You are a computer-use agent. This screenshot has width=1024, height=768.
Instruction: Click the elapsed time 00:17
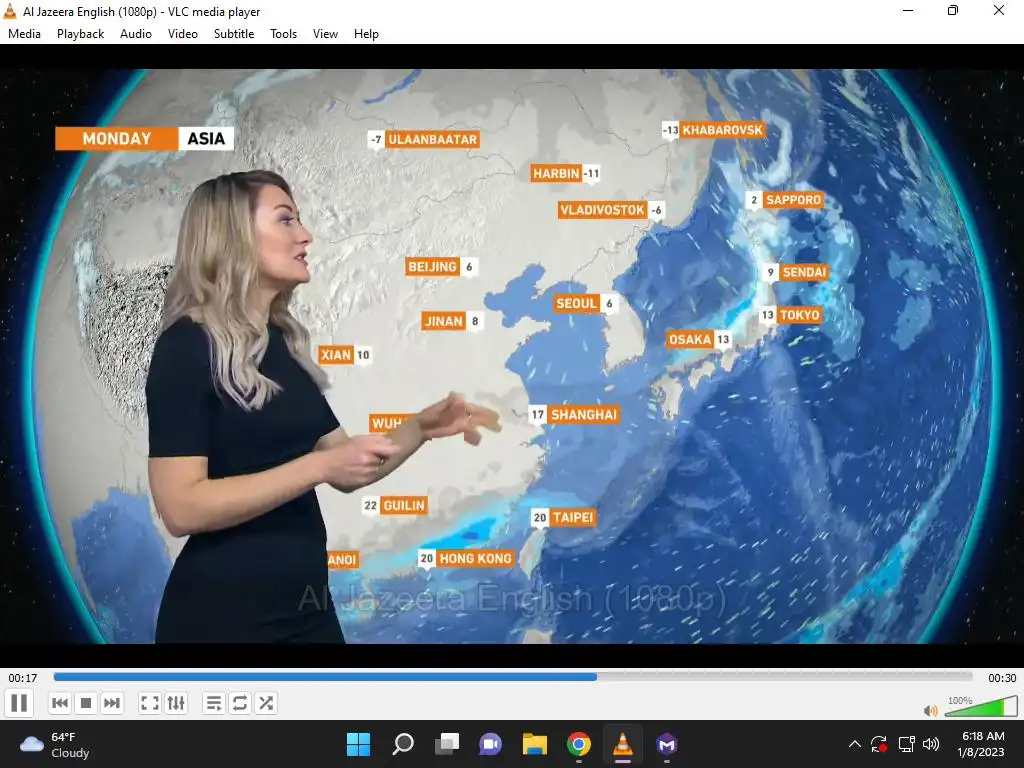click(x=23, y=678)
